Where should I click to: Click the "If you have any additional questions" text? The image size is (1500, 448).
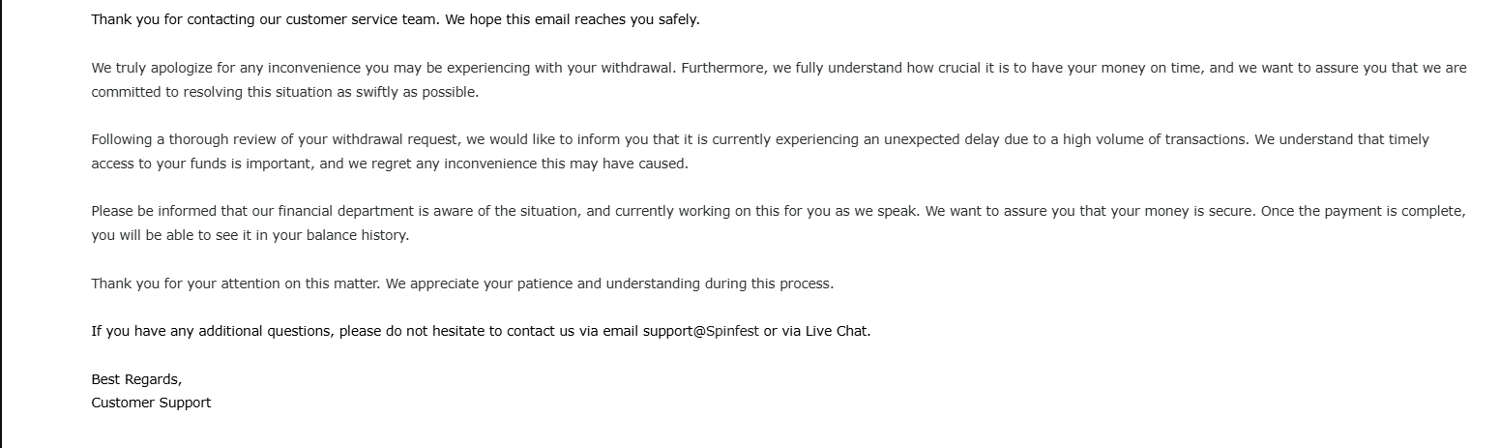pyautogui.click(x=212, y=332)
